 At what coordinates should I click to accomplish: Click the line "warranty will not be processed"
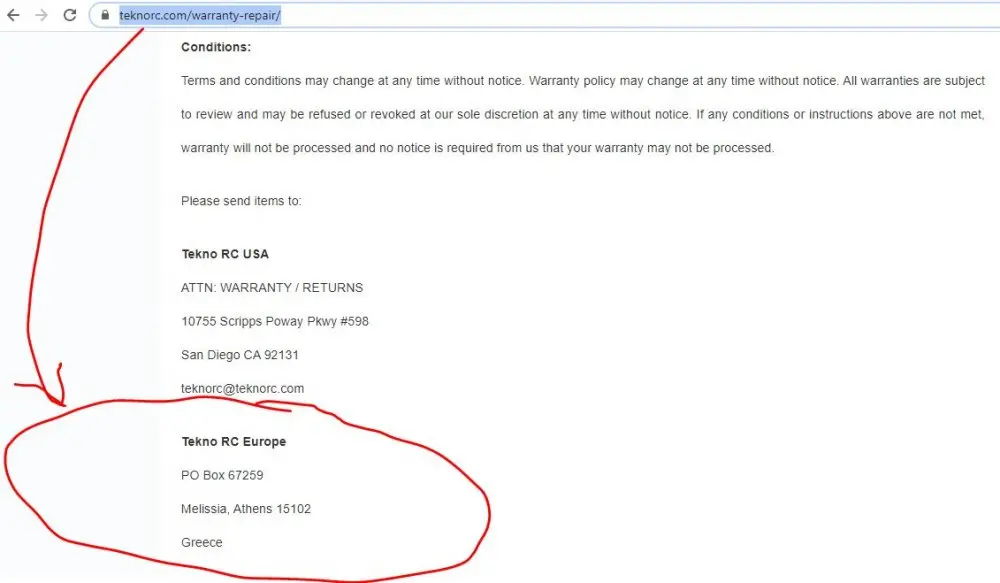[477, 148]
